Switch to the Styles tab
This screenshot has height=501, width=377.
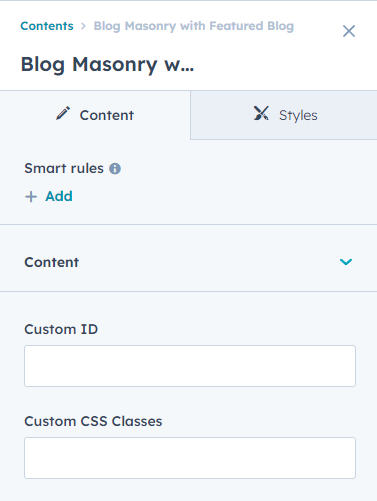tap(284, 115)
